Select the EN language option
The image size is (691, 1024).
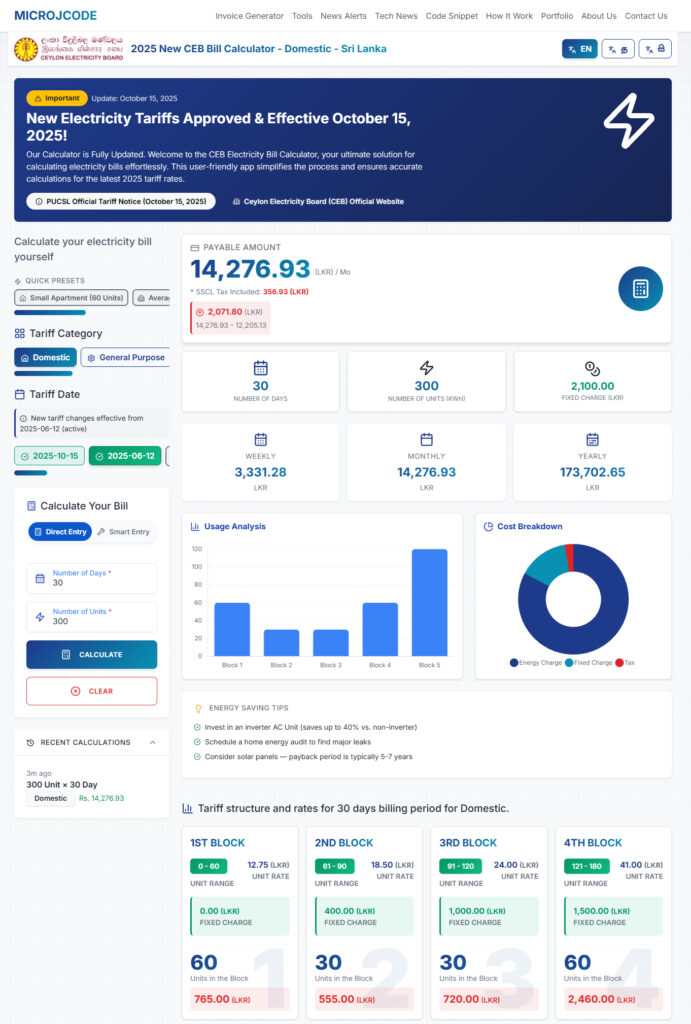[x=579, y=49]
